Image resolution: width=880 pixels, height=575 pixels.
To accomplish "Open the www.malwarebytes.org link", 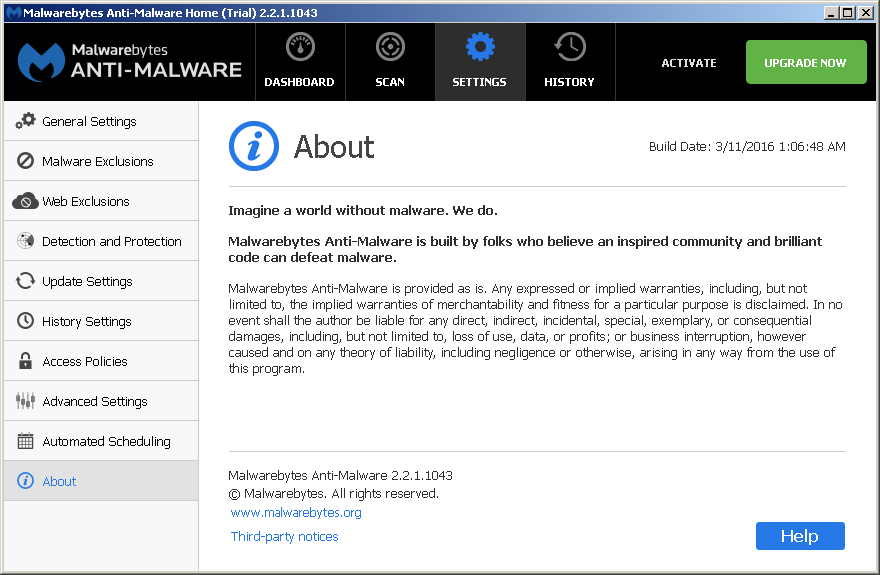I will (x=296, y=513).
